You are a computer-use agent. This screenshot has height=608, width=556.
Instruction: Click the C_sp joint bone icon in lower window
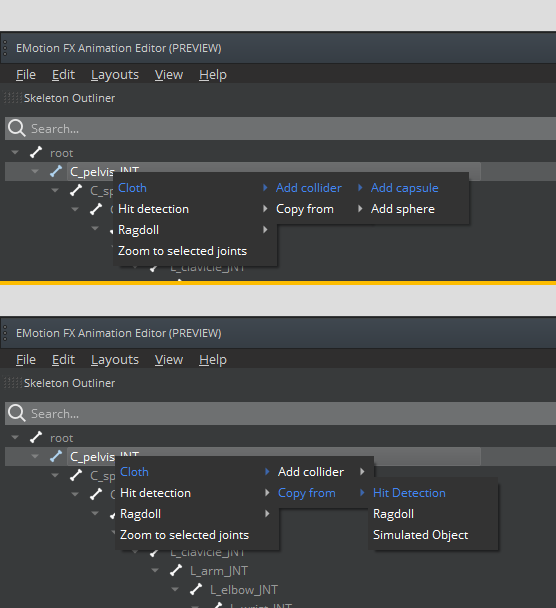tap(76, 475)
